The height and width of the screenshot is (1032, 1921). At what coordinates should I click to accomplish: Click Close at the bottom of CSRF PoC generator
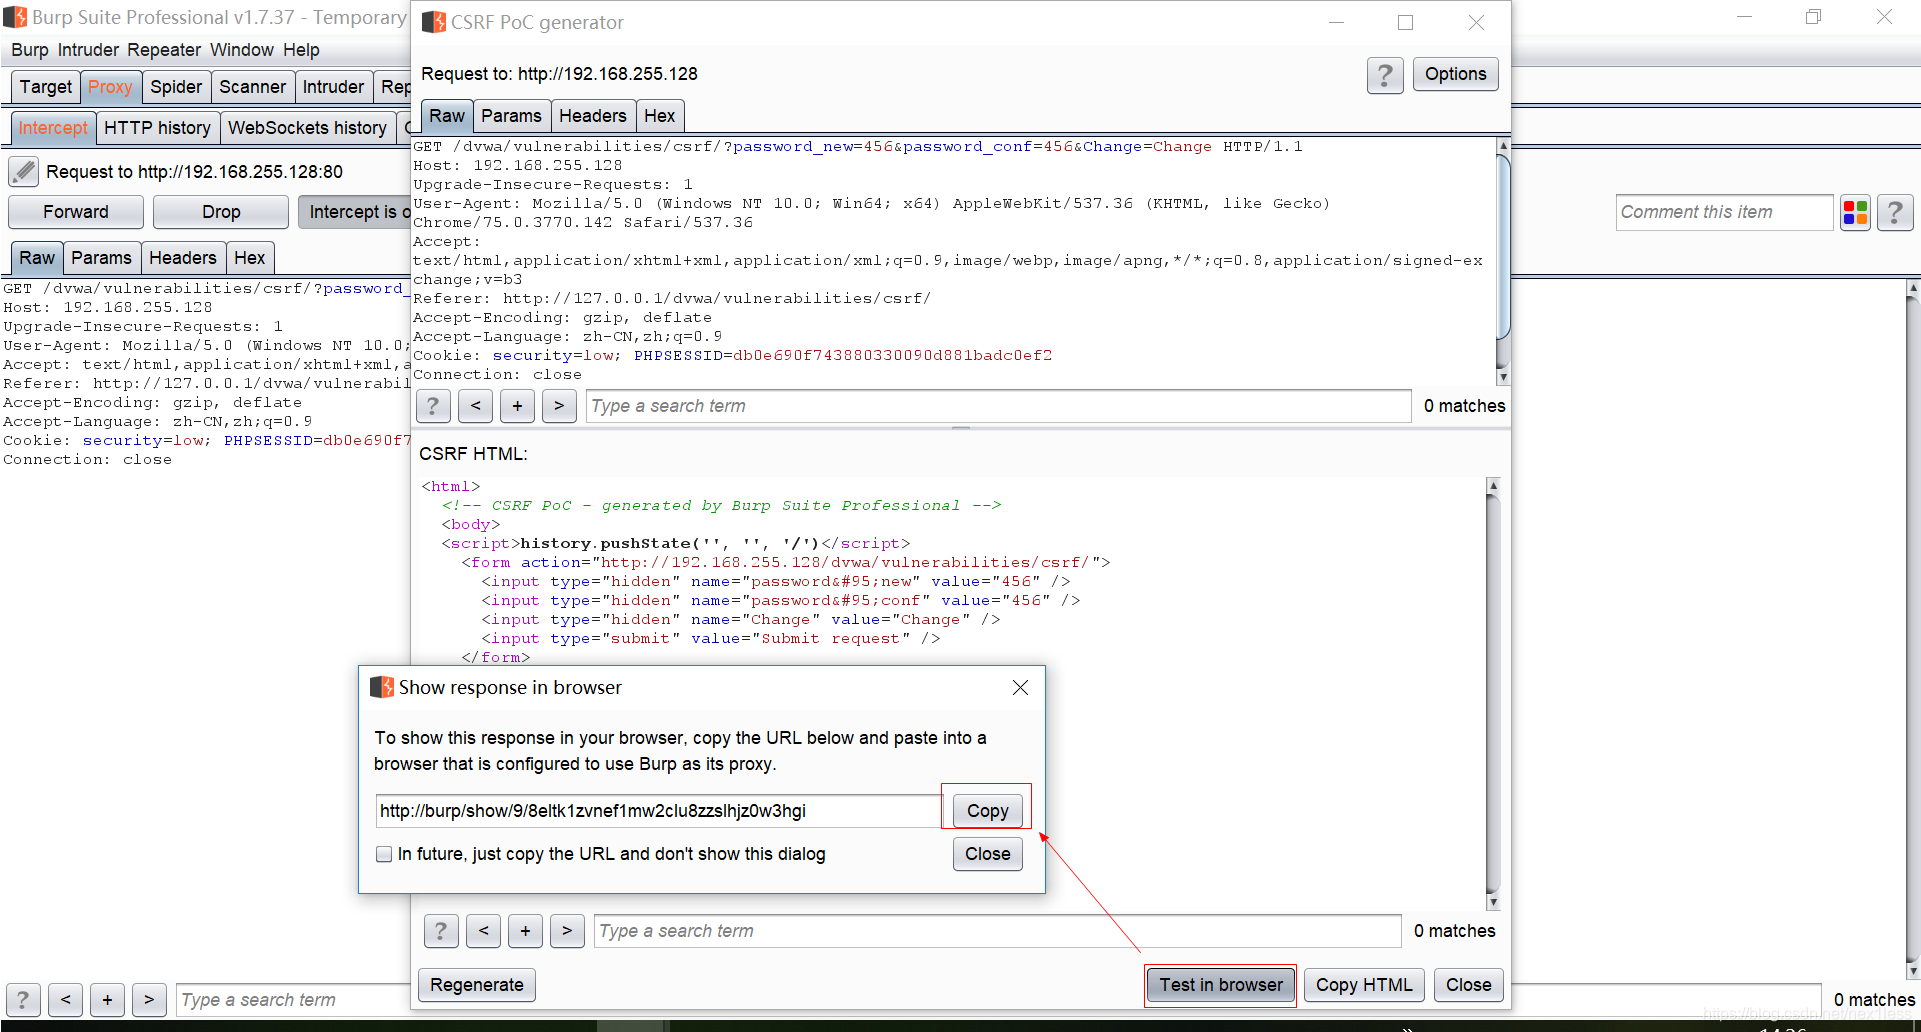pyautogui.click(x=1469, y=985)
